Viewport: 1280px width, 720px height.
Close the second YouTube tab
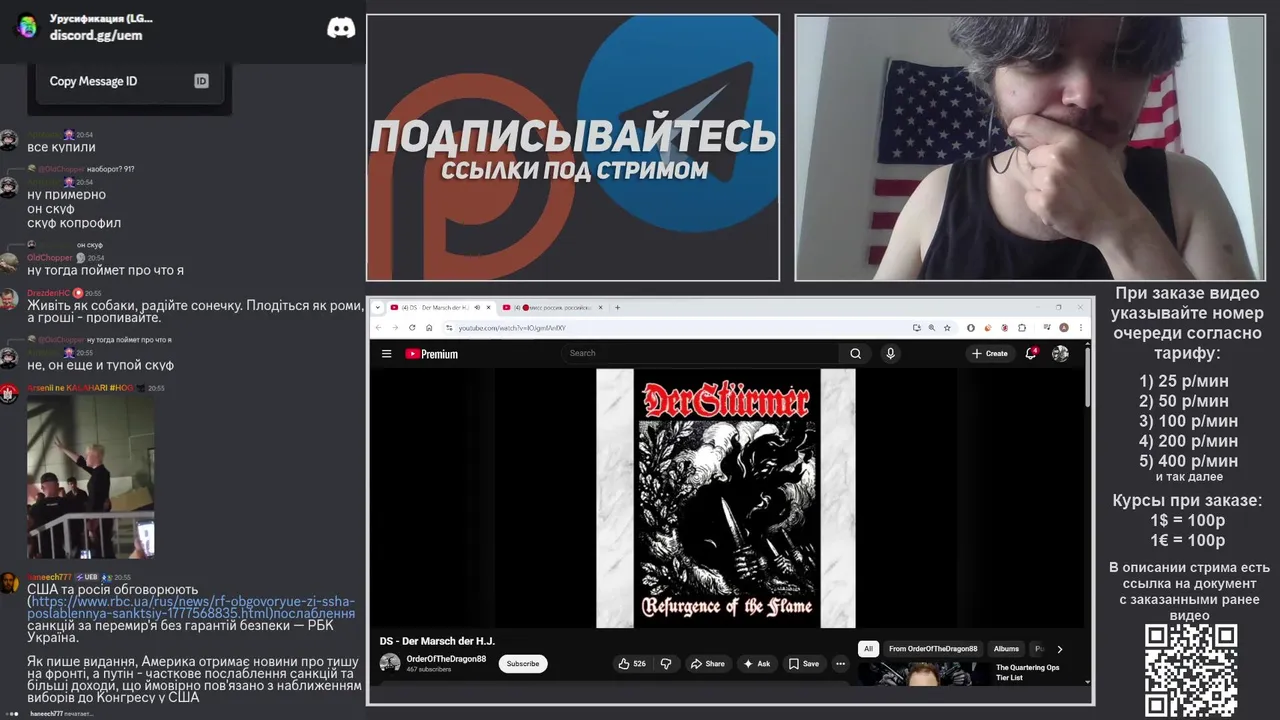coord(602,307)
